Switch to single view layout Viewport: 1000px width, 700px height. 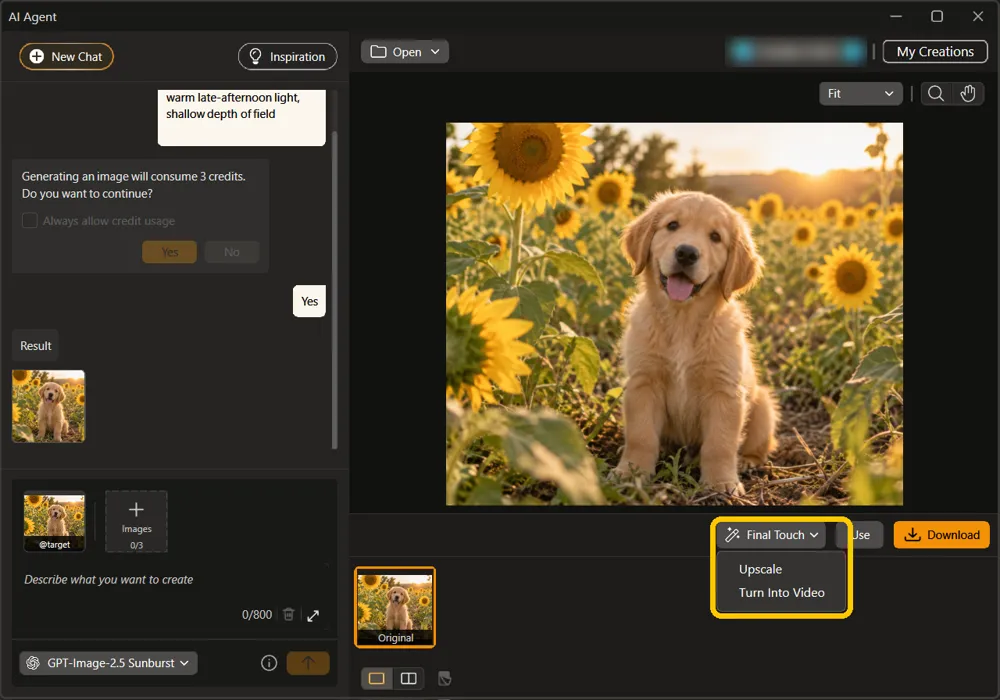[377, 678]
